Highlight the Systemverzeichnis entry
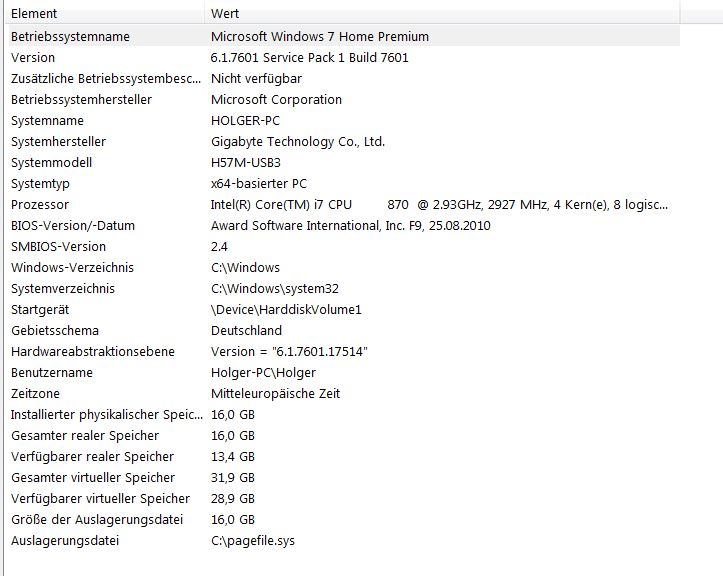This screenshot has height=576, width=723. tap(63, 289)
